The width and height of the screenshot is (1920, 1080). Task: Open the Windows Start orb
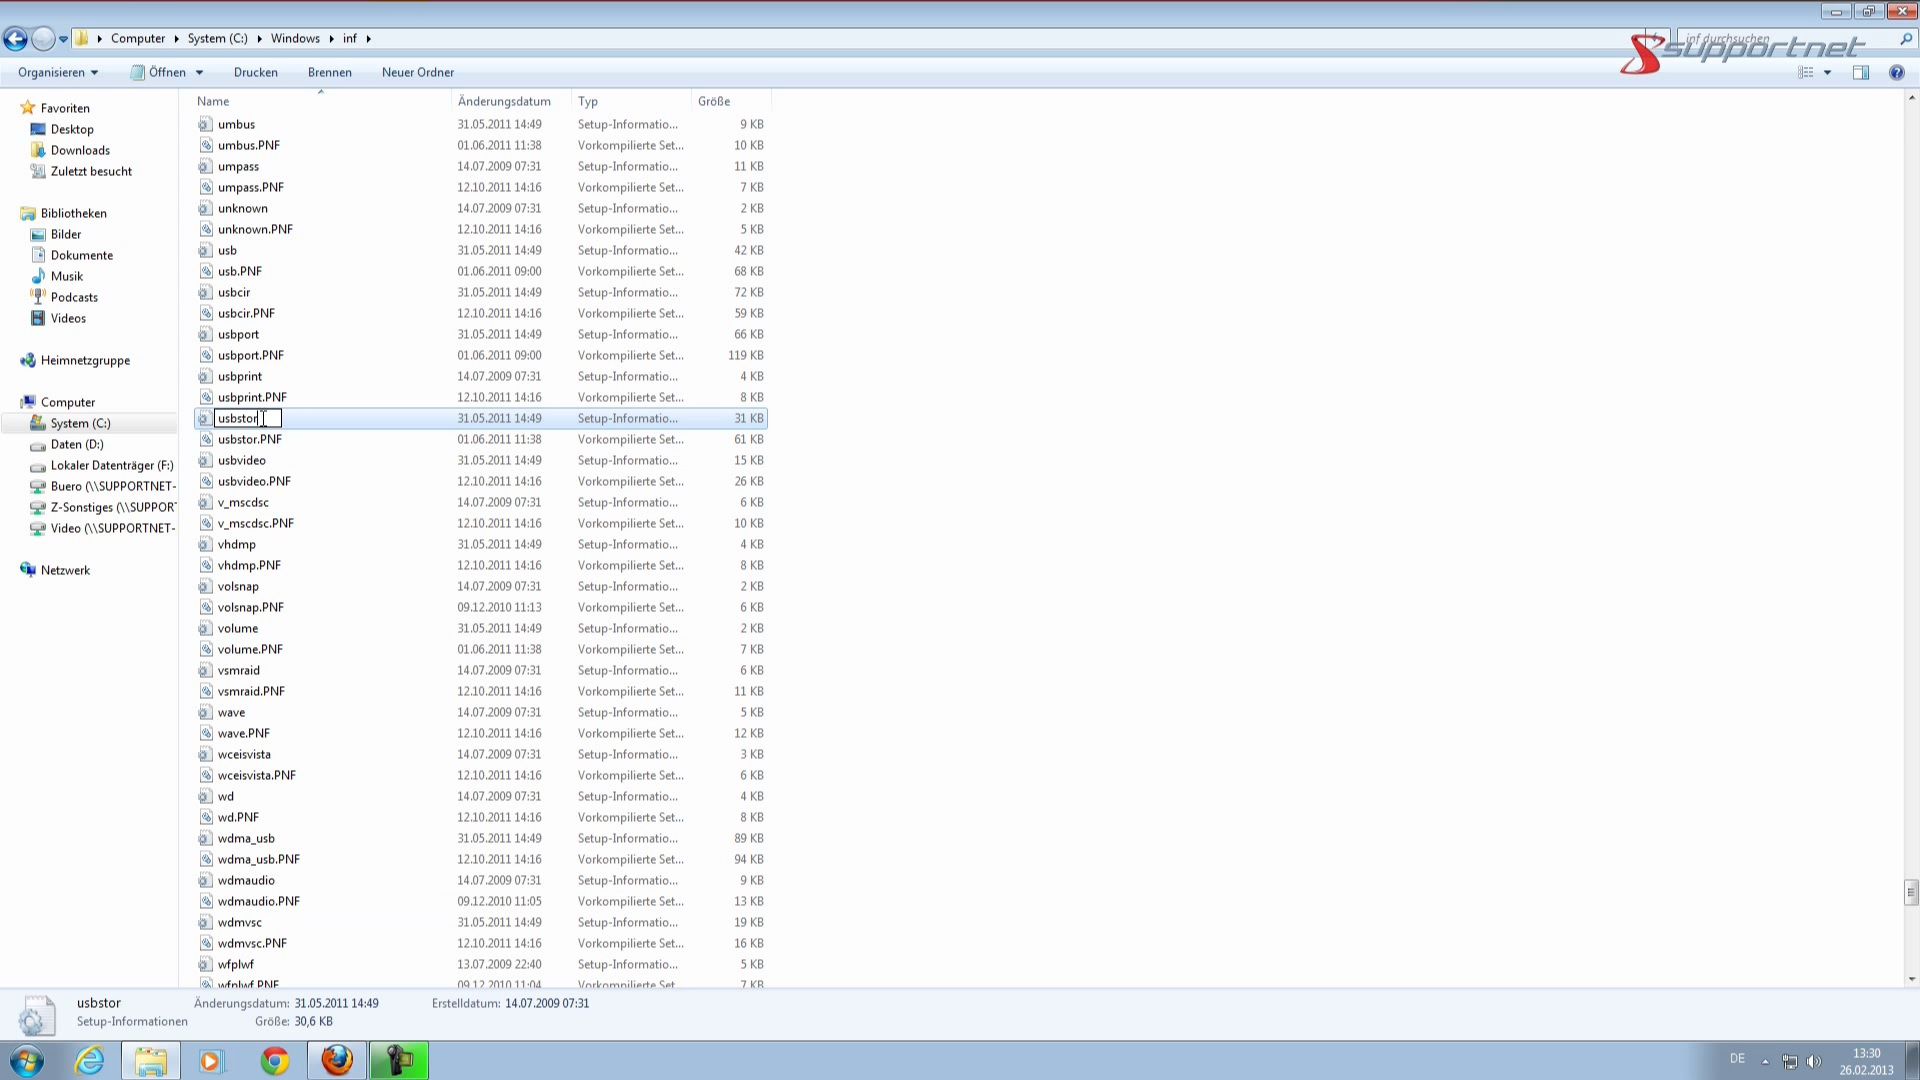click(x=27, y=1060)
